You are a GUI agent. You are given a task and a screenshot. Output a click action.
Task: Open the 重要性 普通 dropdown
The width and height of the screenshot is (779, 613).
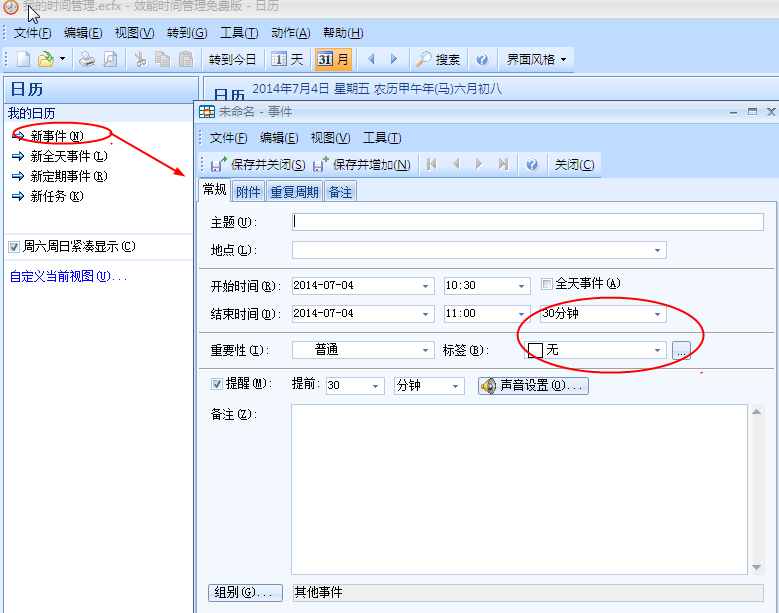[425, 350]
